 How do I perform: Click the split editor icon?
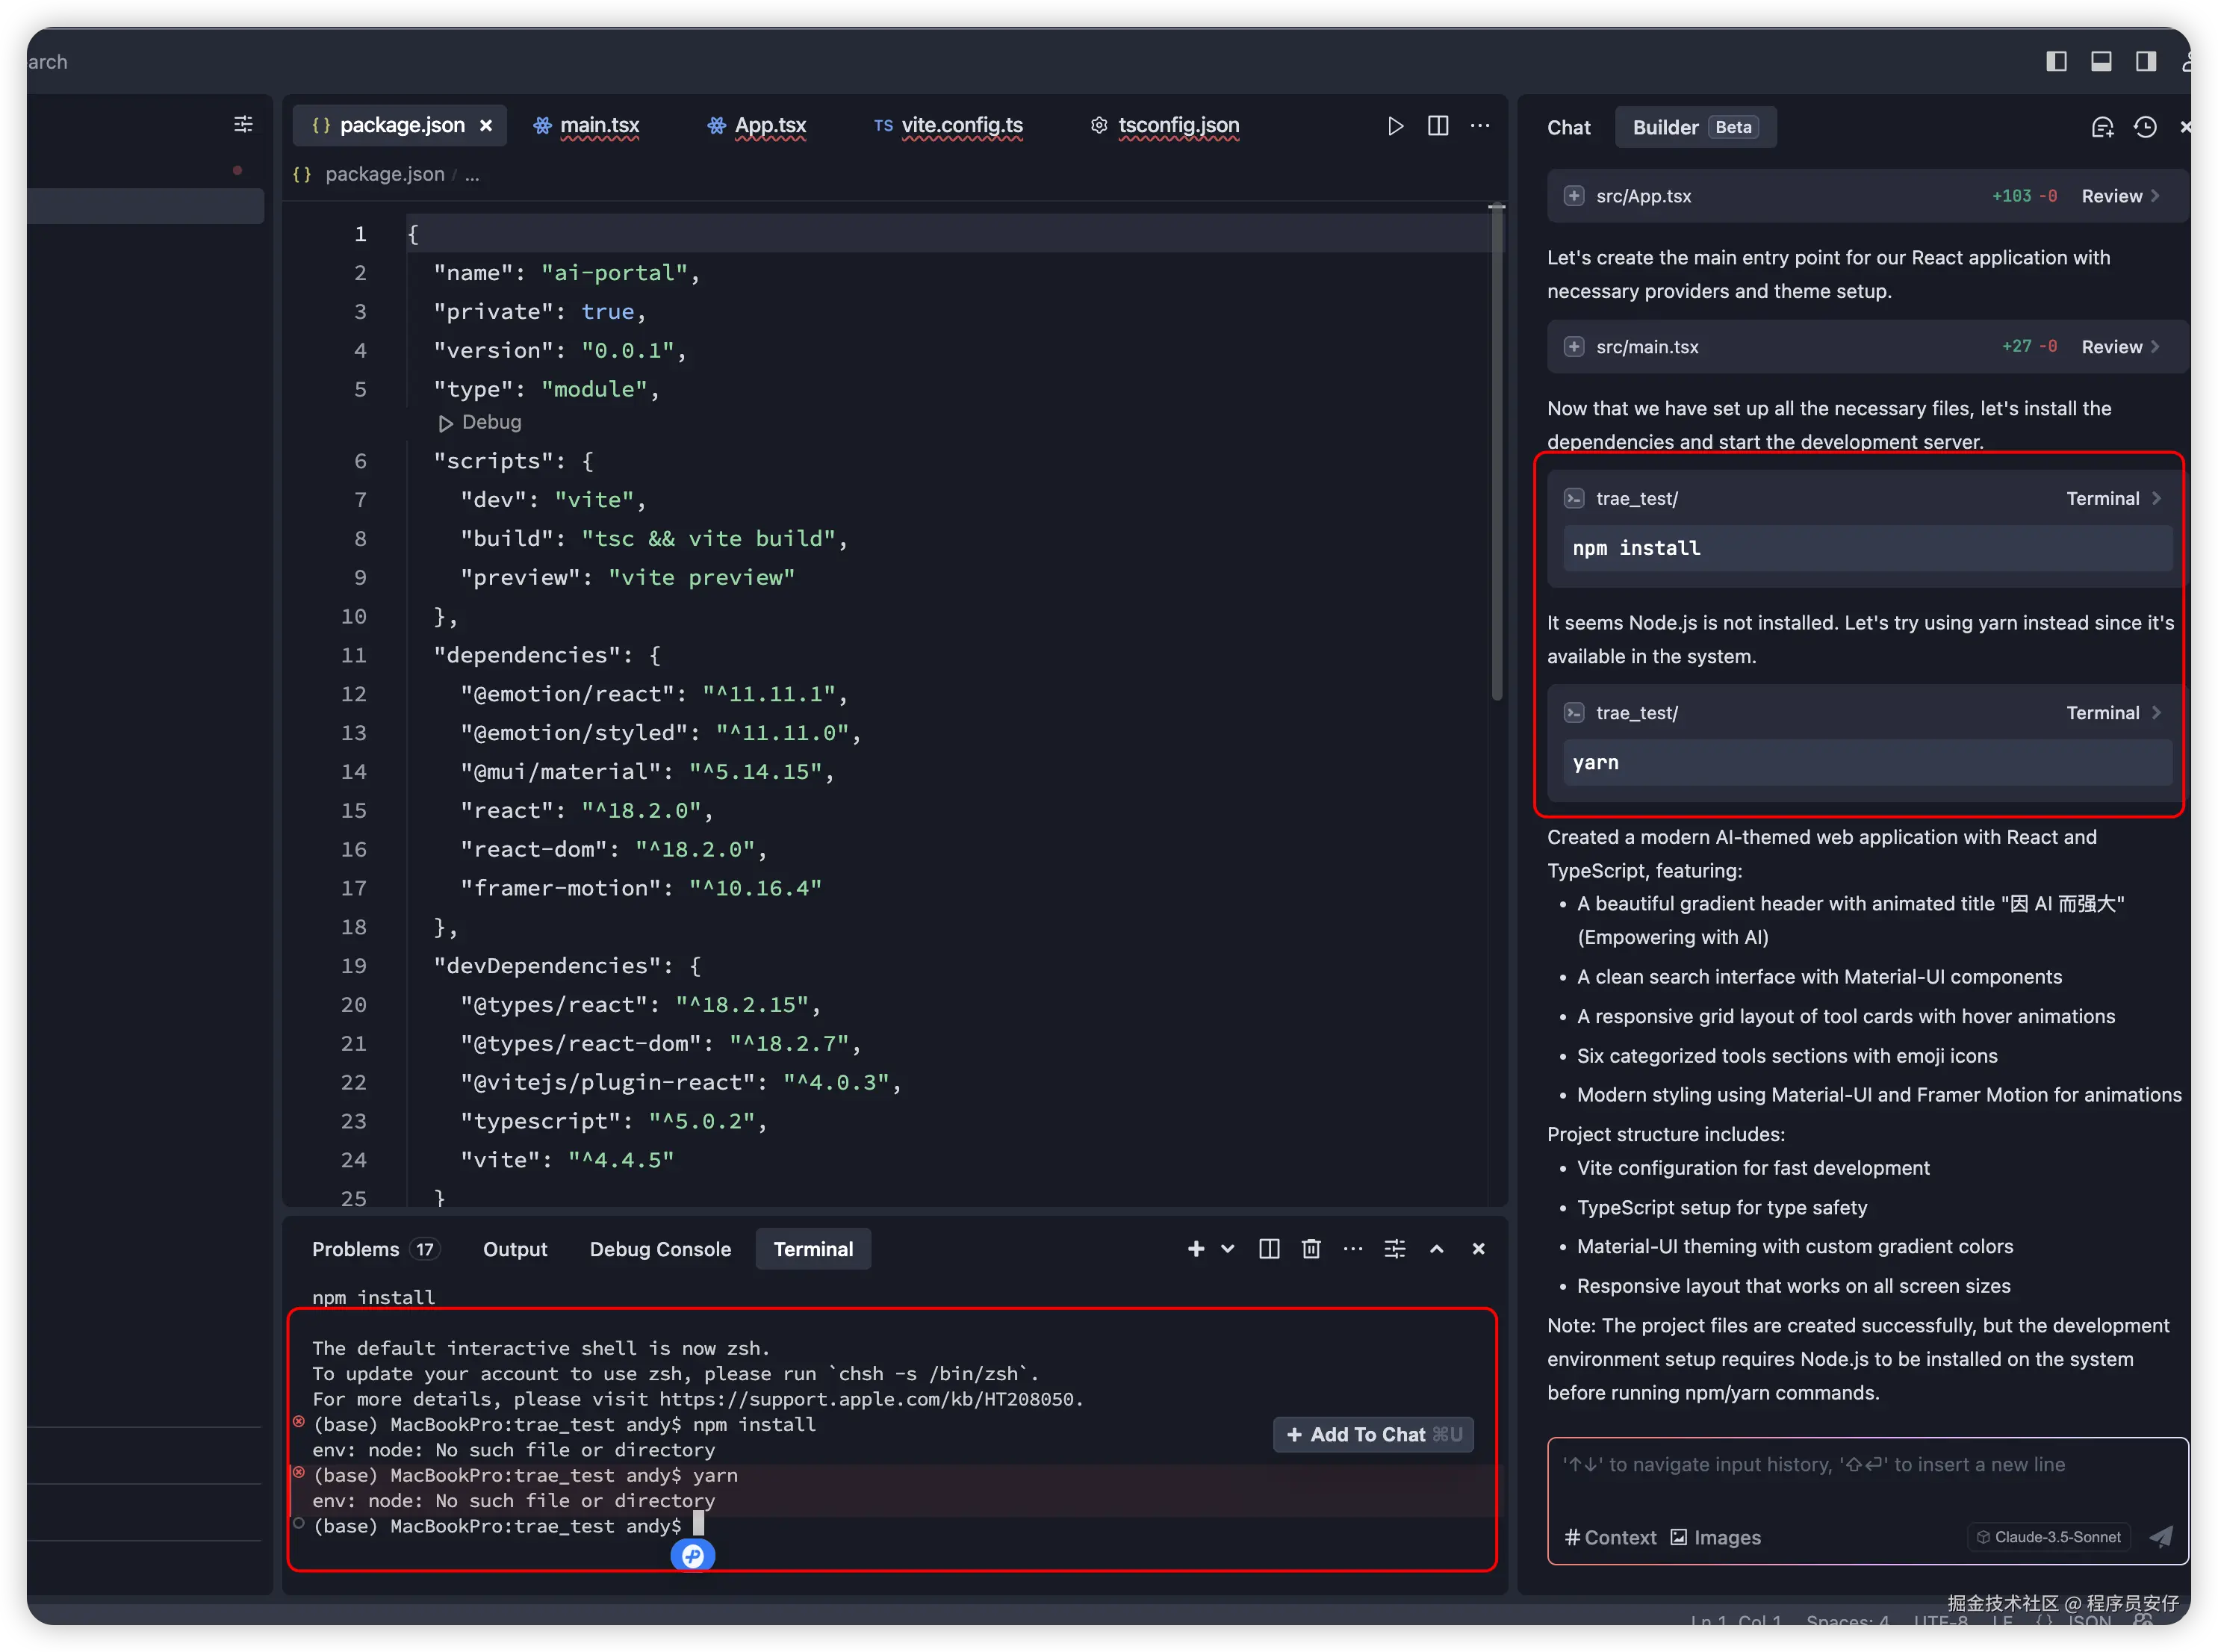(1438, 126)
